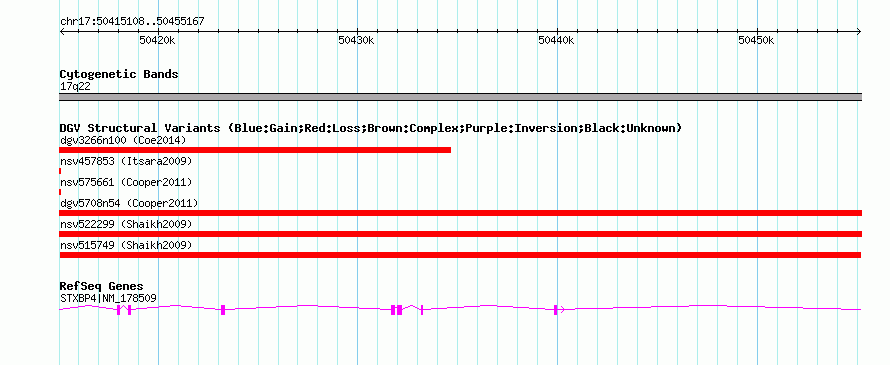Select the red bar for nsv515749

click(x=460, y=255)
